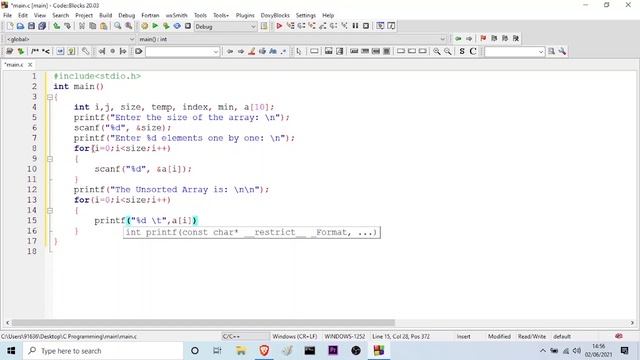Open an existing file
This screenshot has height=360, width=640.
pos(20,26)
